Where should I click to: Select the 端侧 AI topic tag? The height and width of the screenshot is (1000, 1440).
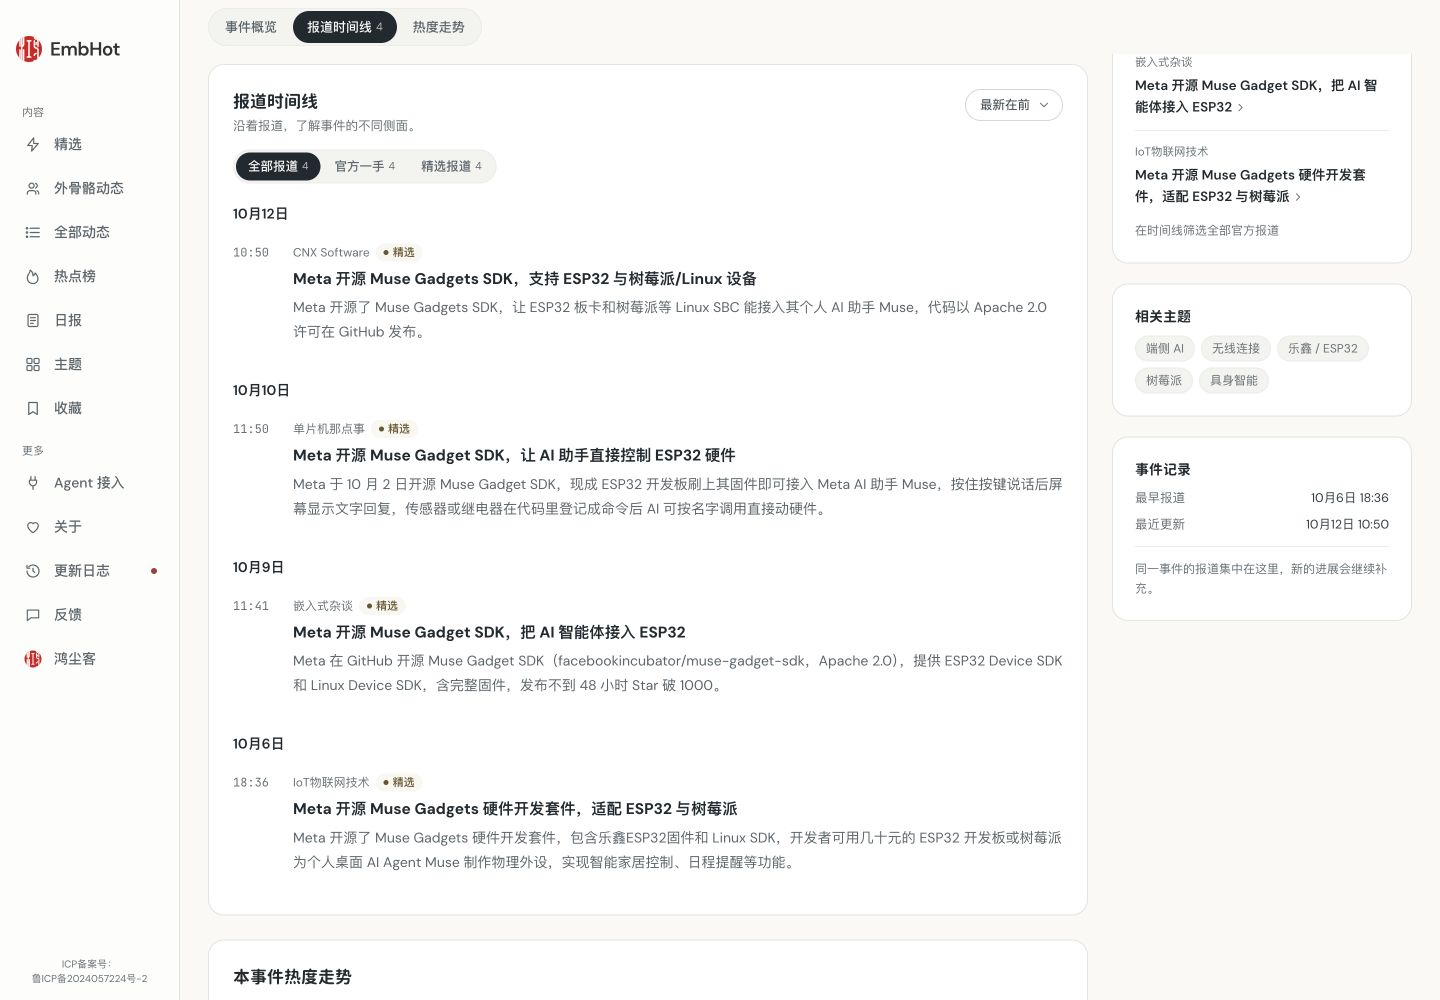click(1165, 349)
